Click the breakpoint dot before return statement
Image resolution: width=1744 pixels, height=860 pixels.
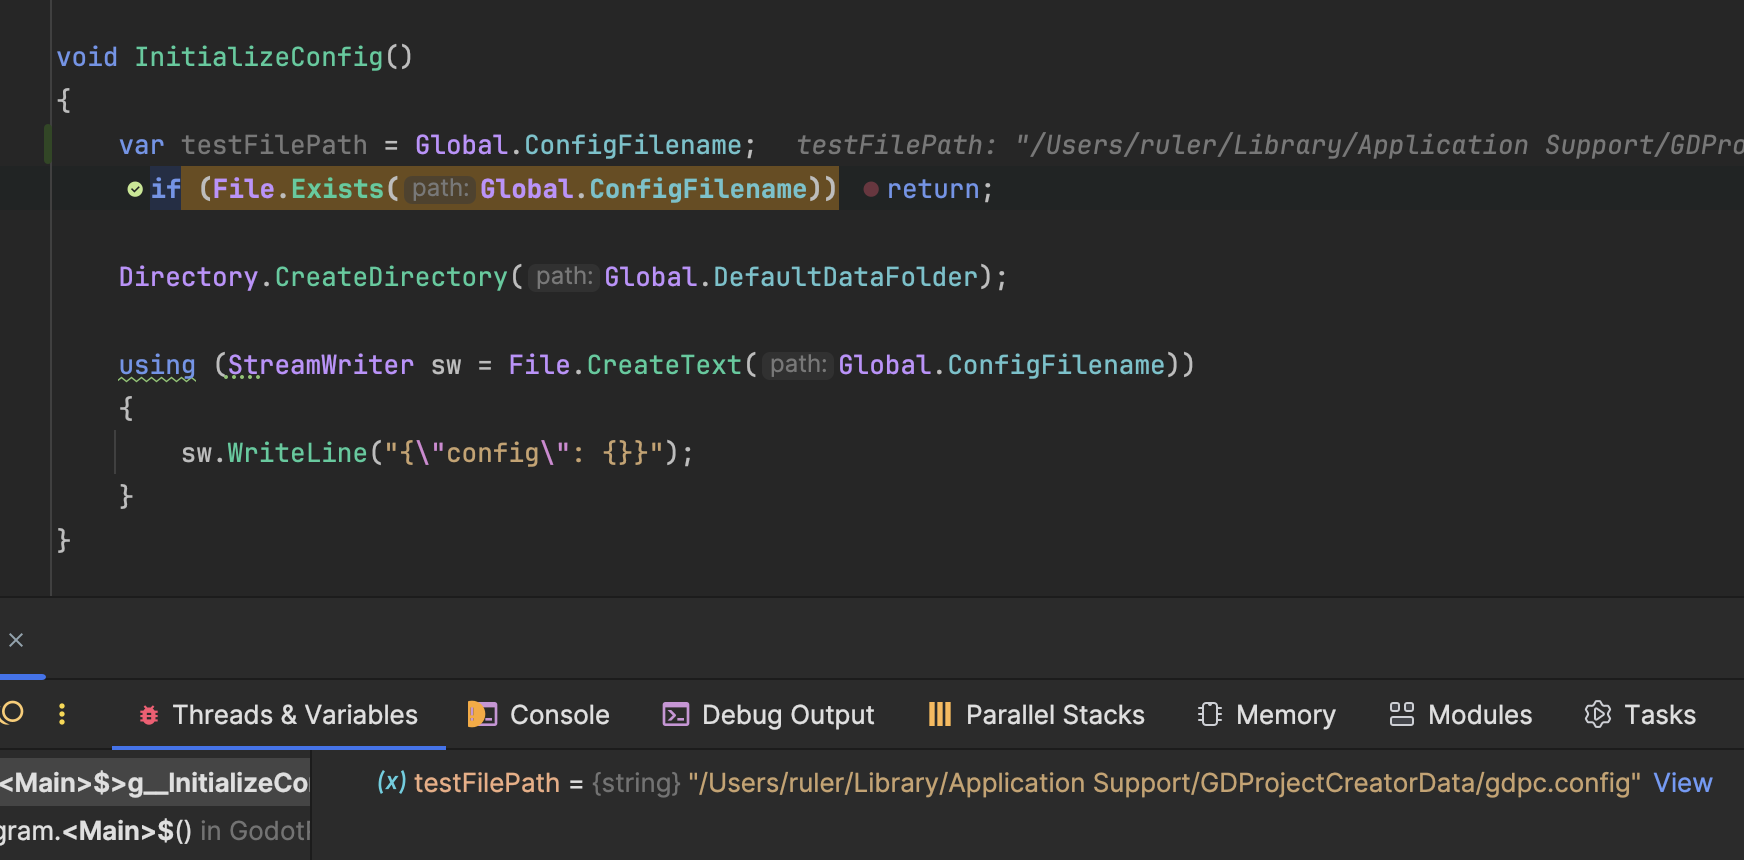[871, 189]
